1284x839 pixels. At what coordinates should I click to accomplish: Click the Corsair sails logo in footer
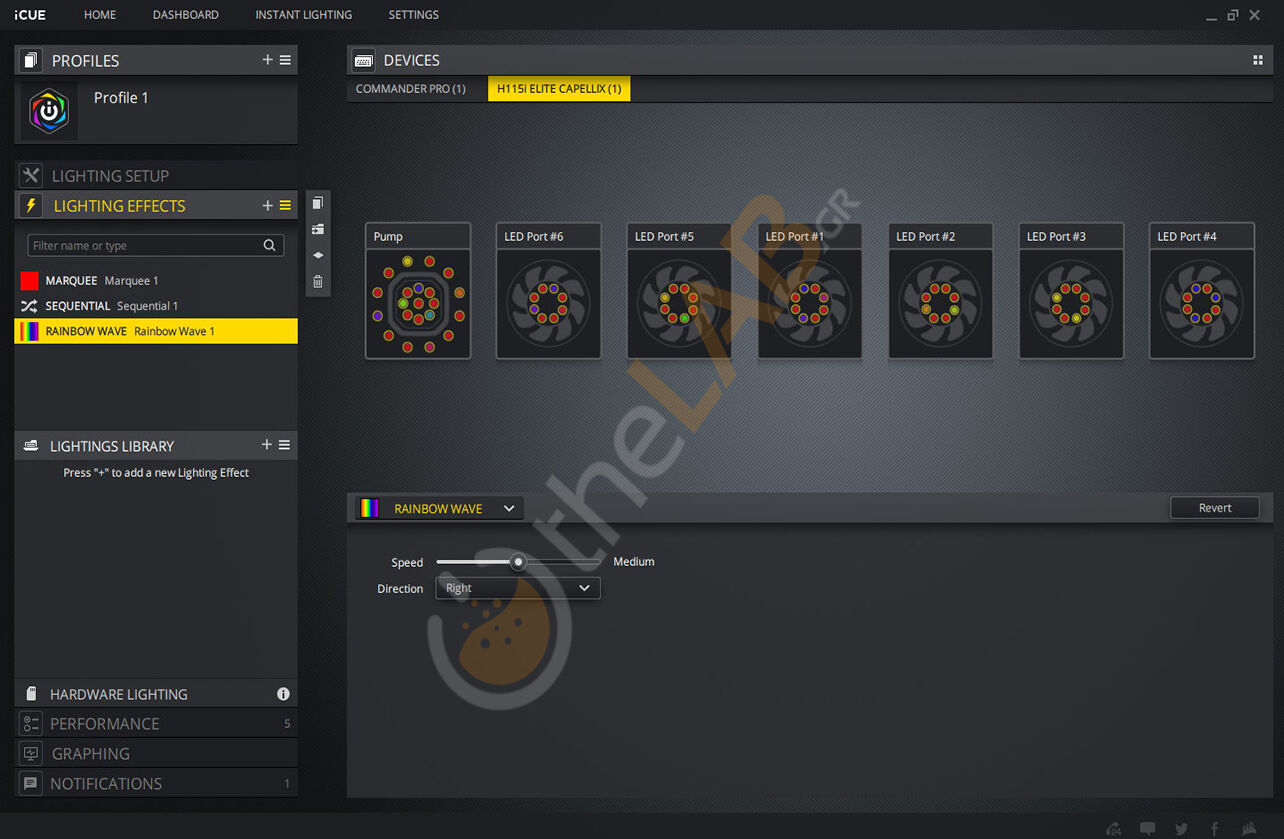coord(1248,828)
